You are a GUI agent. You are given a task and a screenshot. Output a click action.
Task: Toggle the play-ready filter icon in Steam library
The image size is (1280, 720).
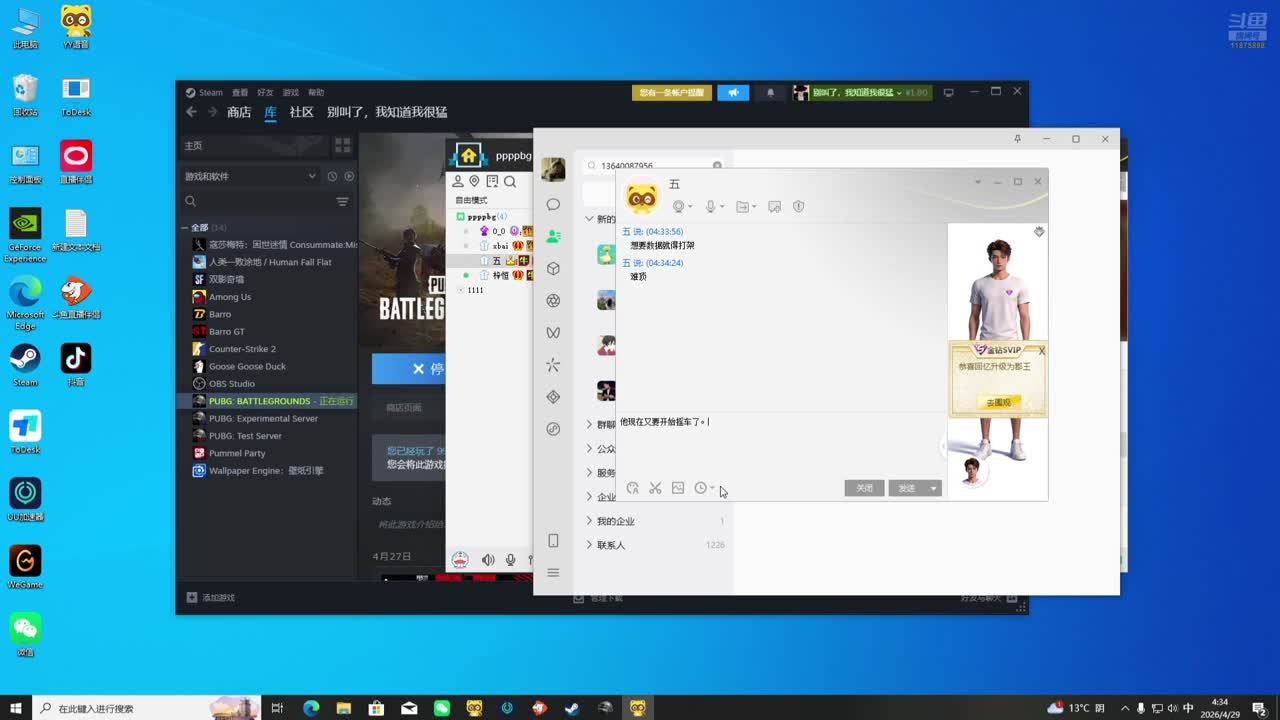349,176
